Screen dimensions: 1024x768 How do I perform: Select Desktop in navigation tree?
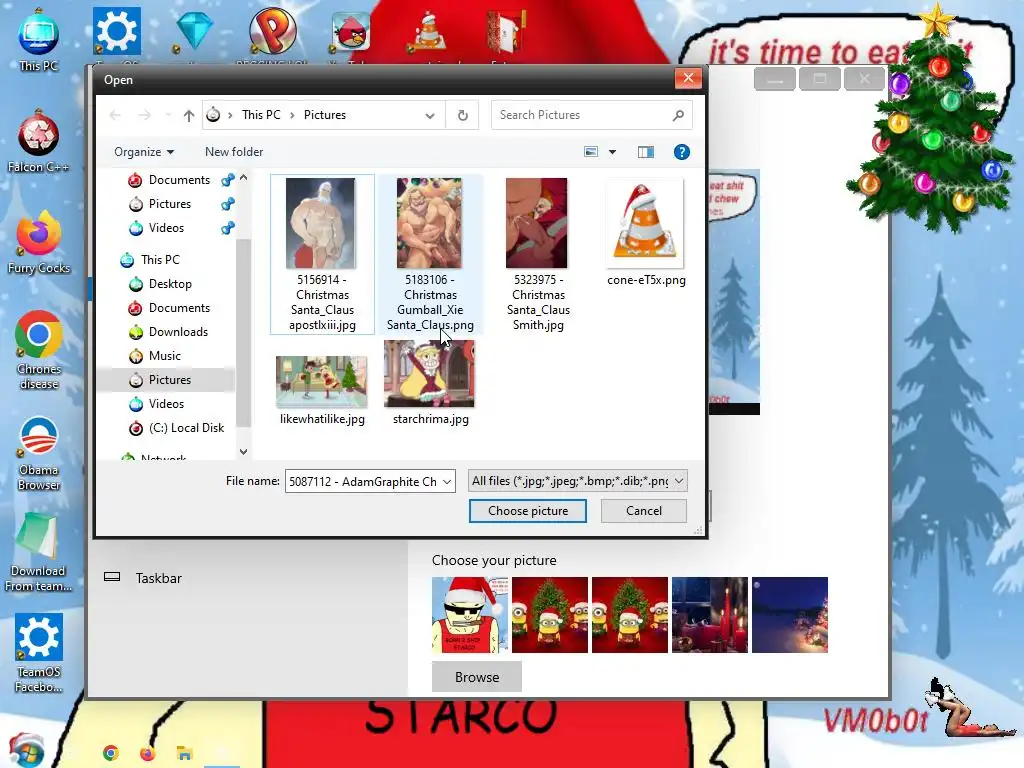coord(170,284)
